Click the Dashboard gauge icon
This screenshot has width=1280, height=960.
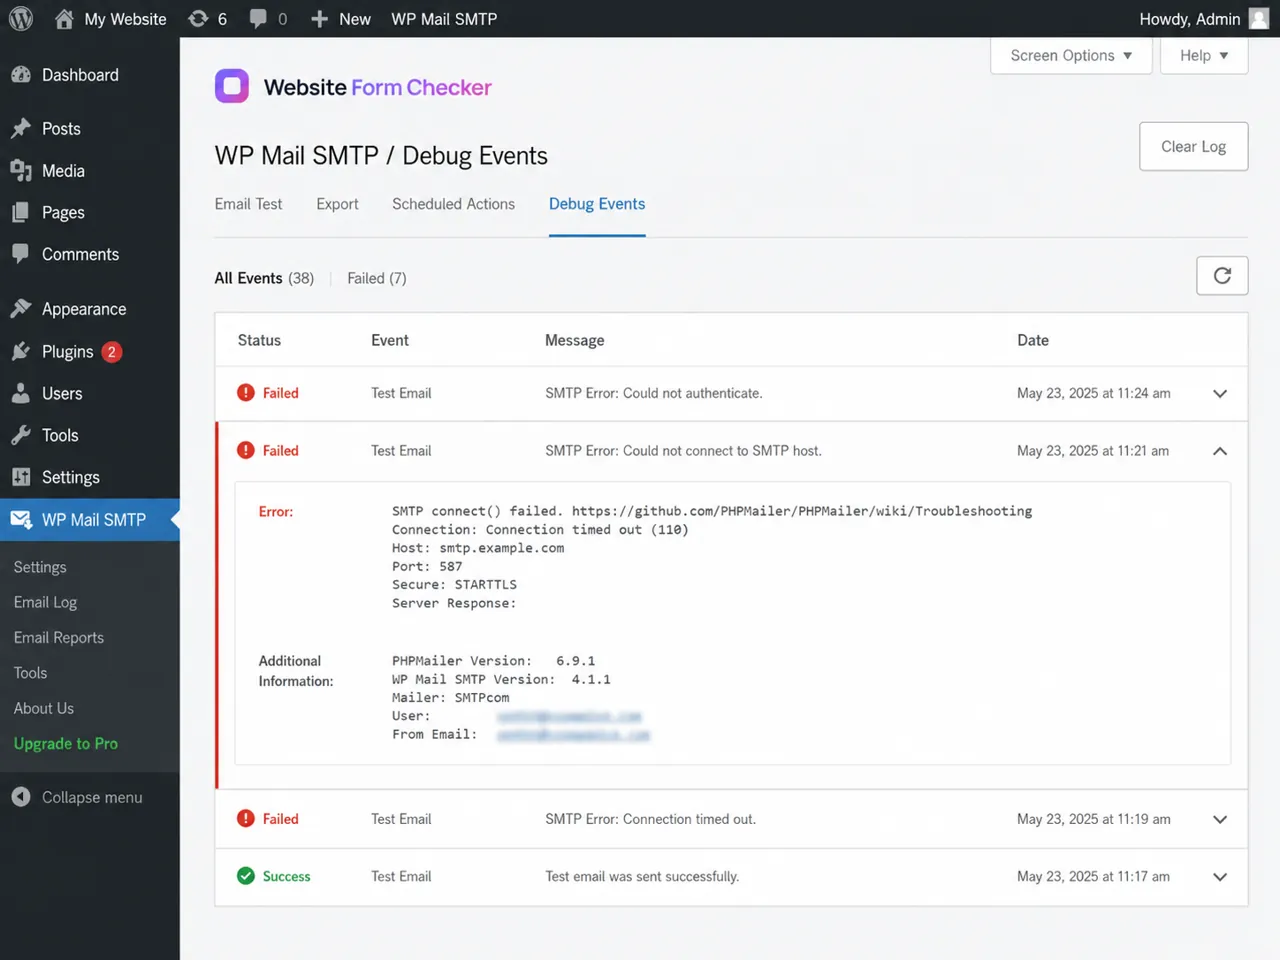point(21,75)
